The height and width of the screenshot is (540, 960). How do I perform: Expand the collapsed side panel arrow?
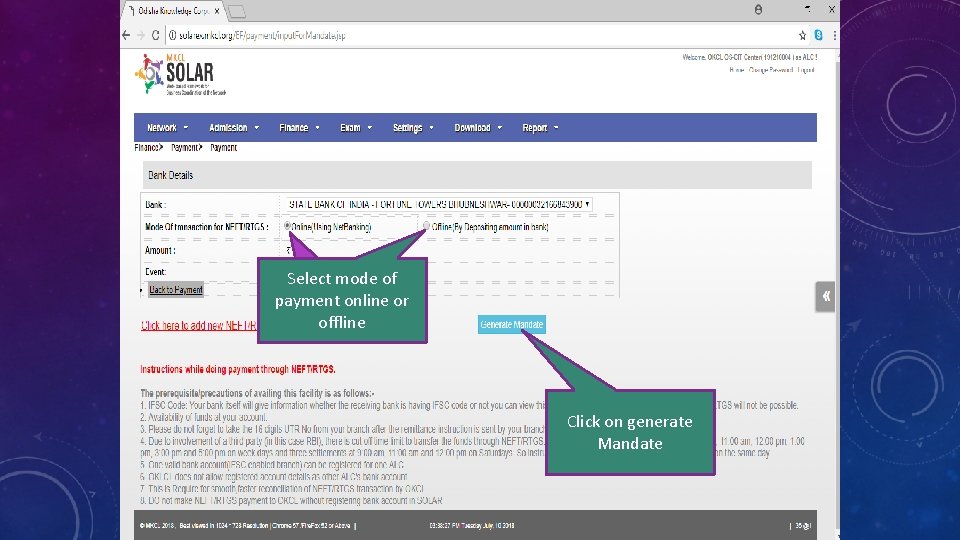tap(825, 296)
